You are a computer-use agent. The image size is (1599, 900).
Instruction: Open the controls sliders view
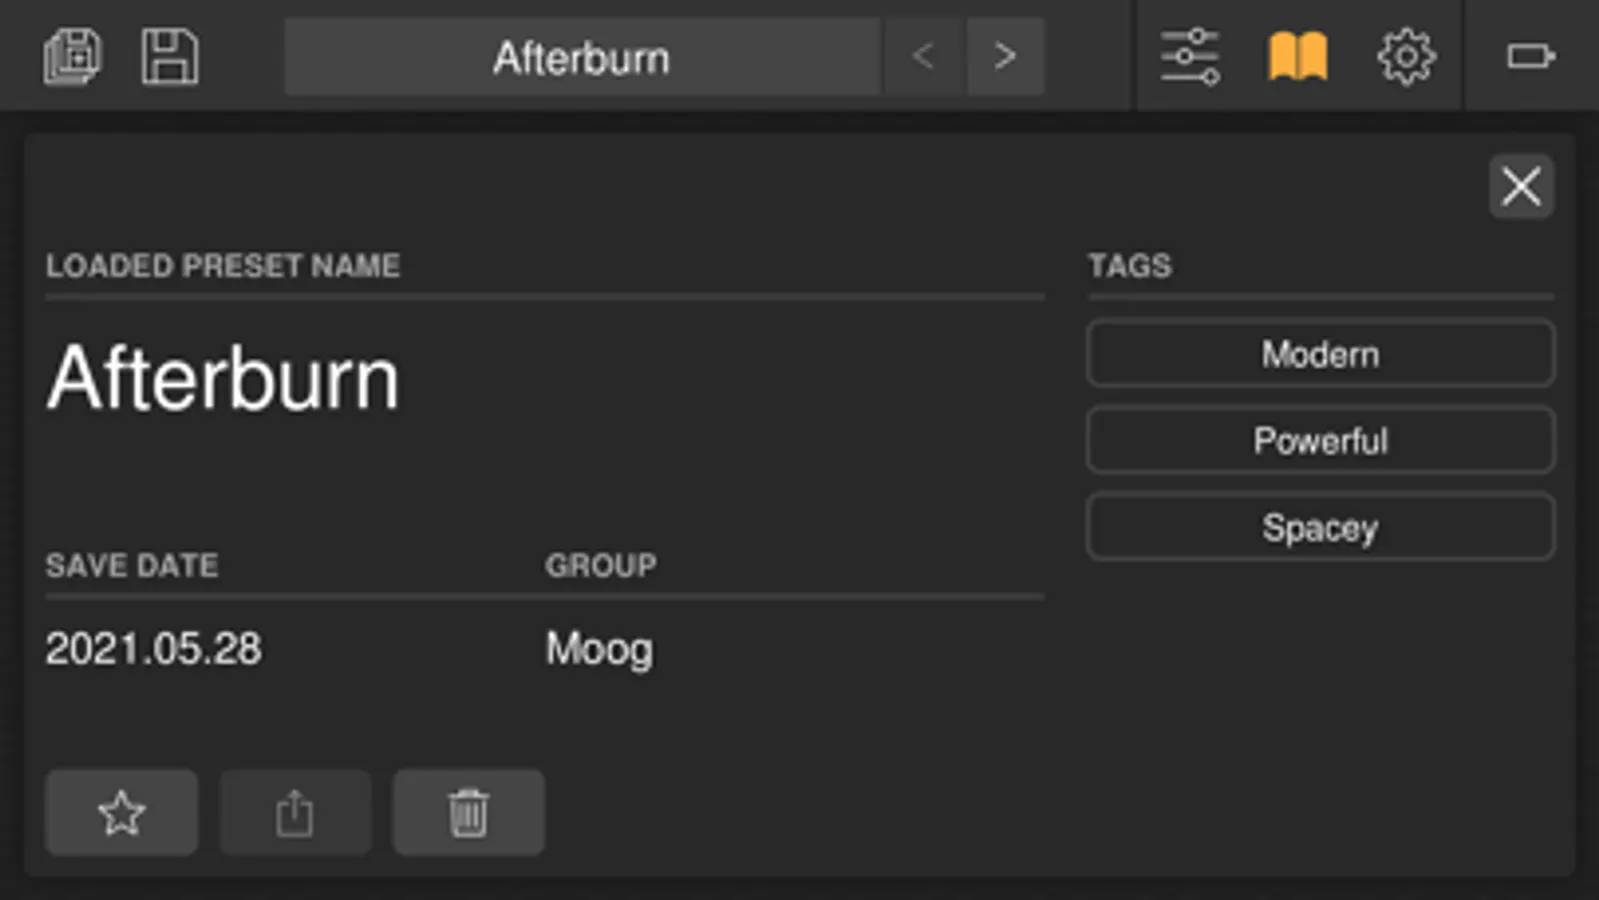coord(1189,56)
